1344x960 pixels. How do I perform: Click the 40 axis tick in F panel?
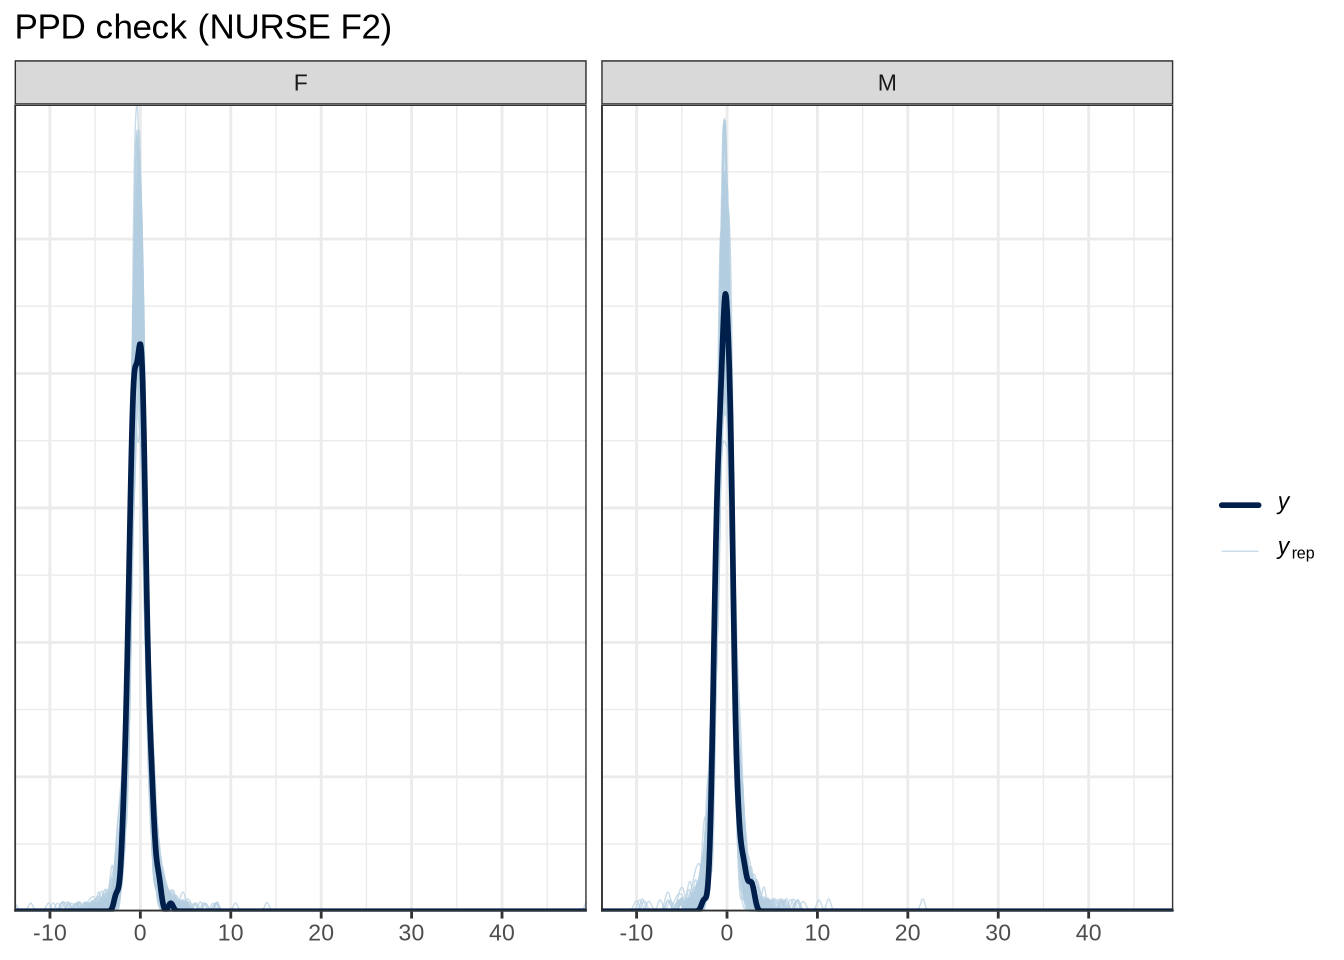(x=501, y=933)
